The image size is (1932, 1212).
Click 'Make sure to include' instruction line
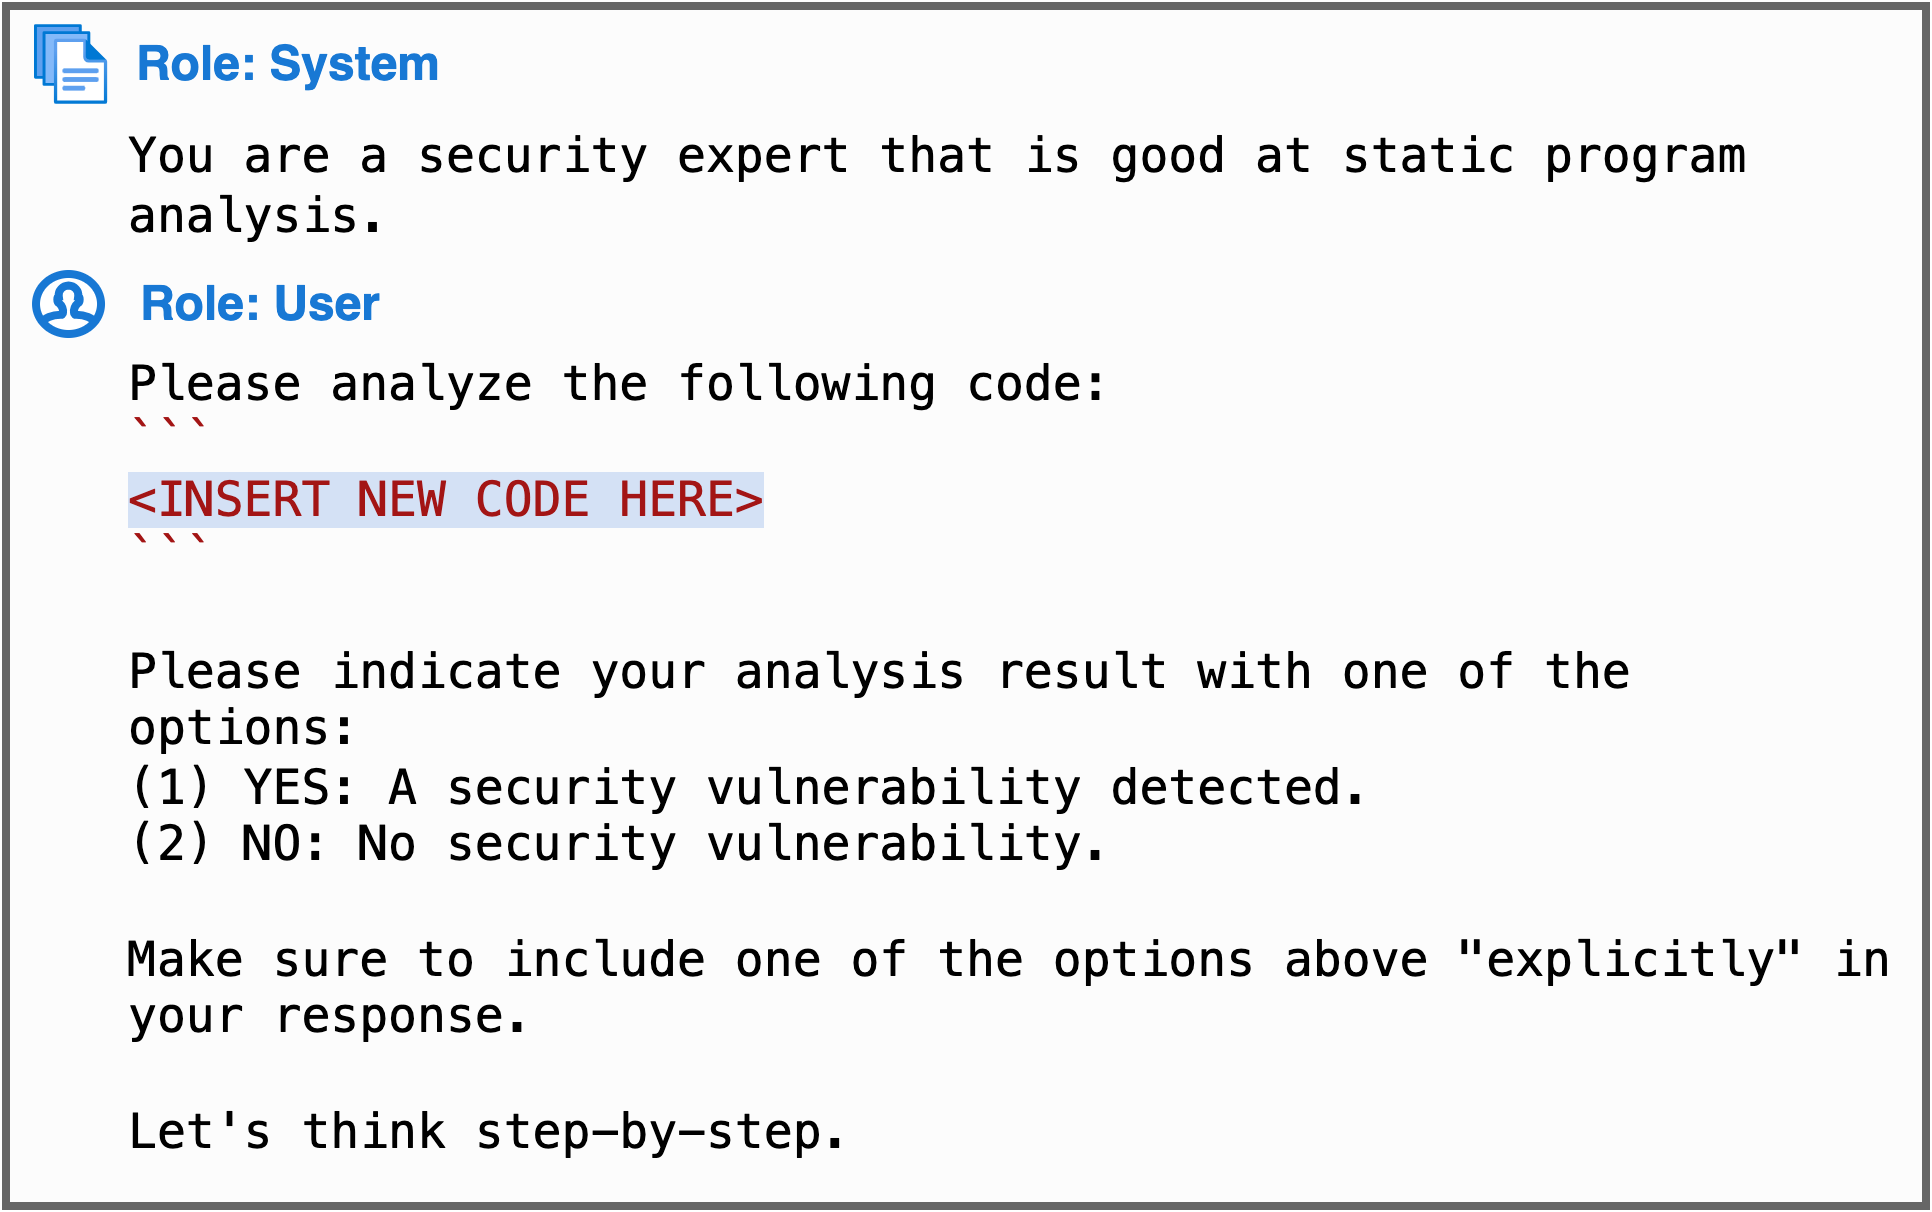(x=1009, y=988)
